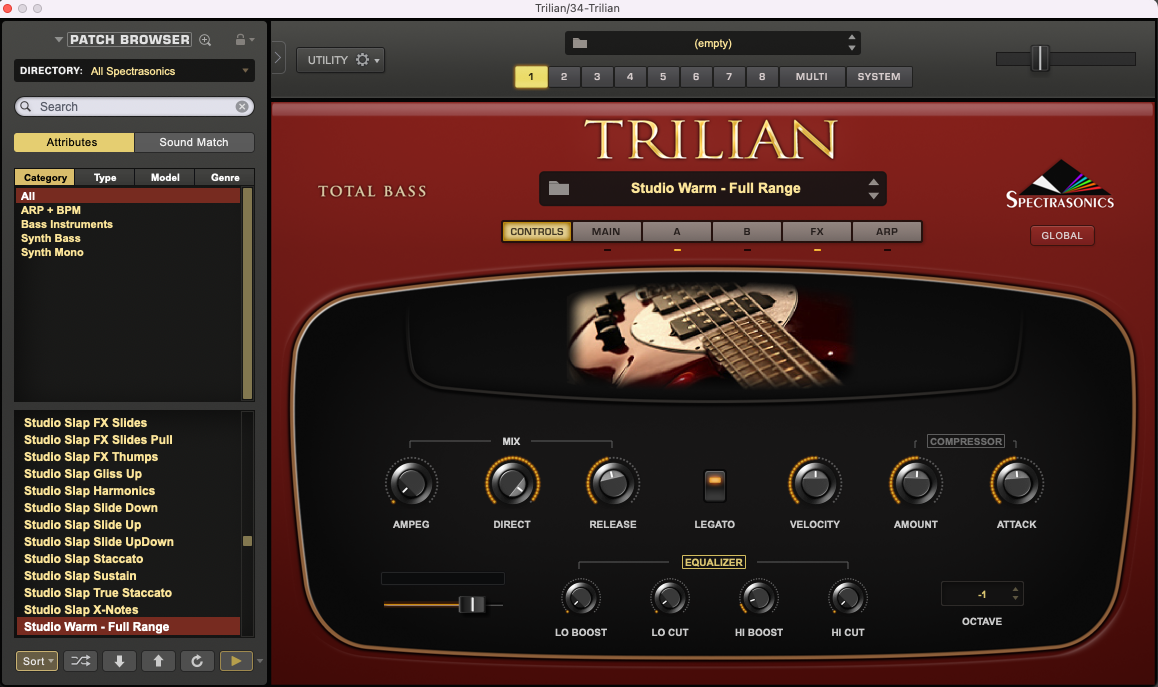1158x687 pixels.
Task: Clear the search field with the X icon
Action: point(241,106)
